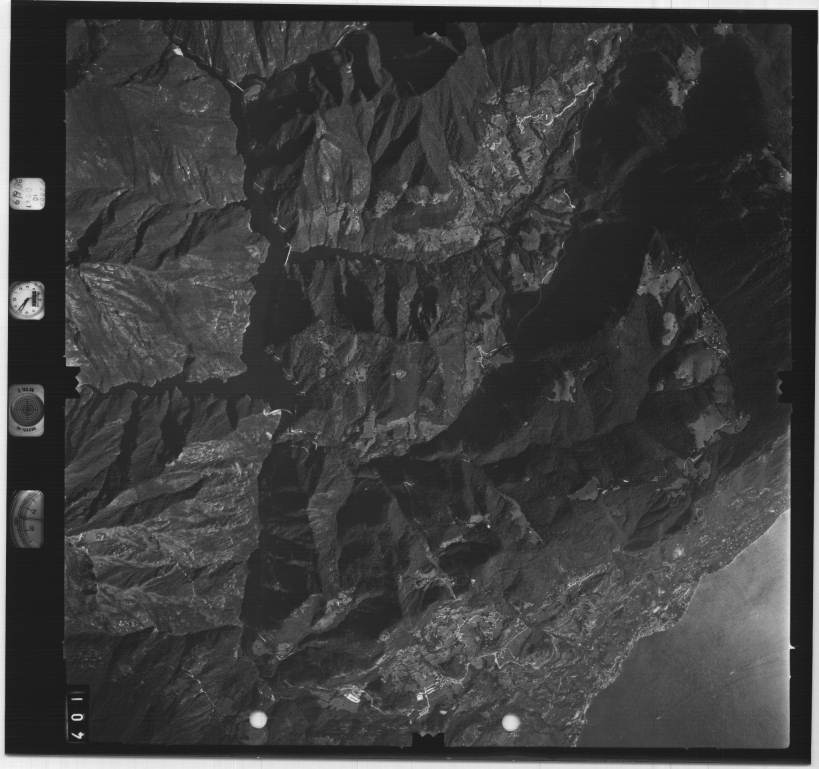This screenshot has width=819, height=769.
Task: Click the dark shadowed valley in upper right
Action: pyautogui.click(x=600, y=270)
